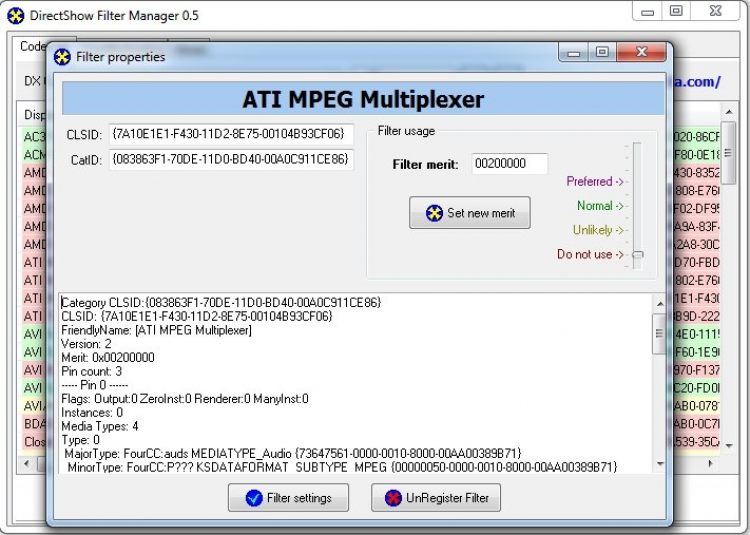Click the BDA row in main window list
750x535 pixels.
click(34, 424)
